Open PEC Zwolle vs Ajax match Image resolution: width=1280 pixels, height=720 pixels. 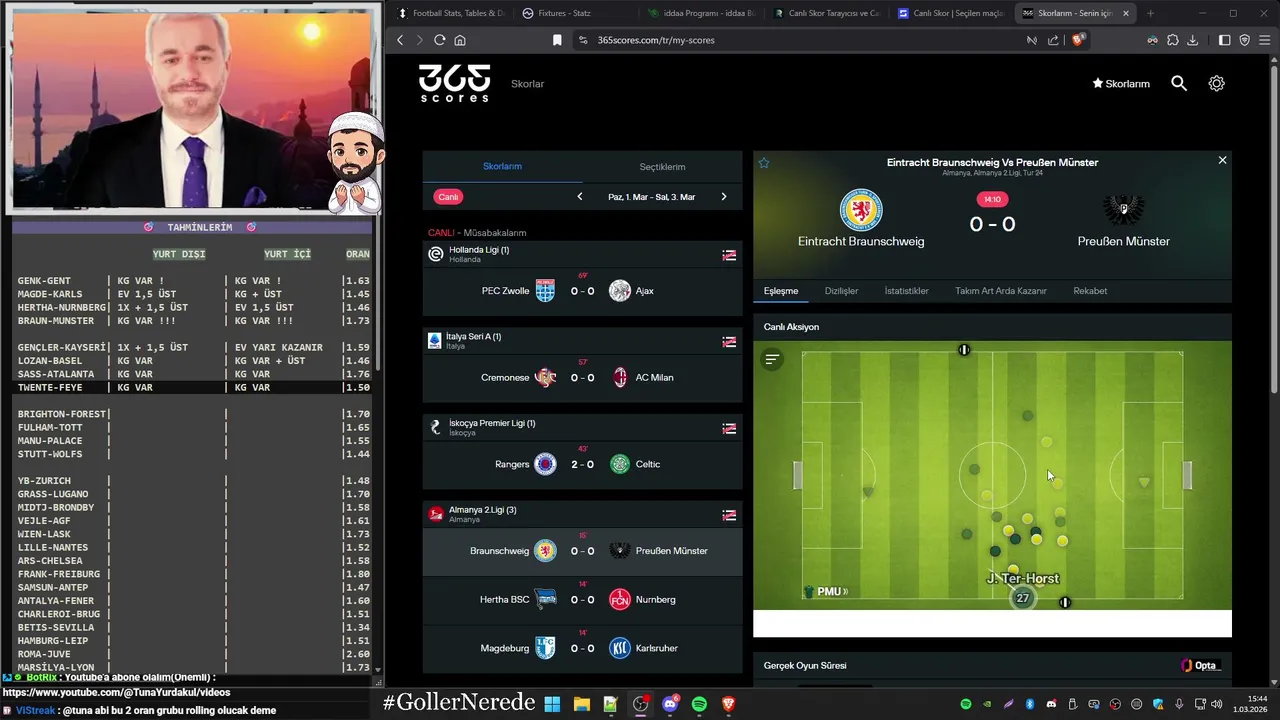(x=582, y=291)
